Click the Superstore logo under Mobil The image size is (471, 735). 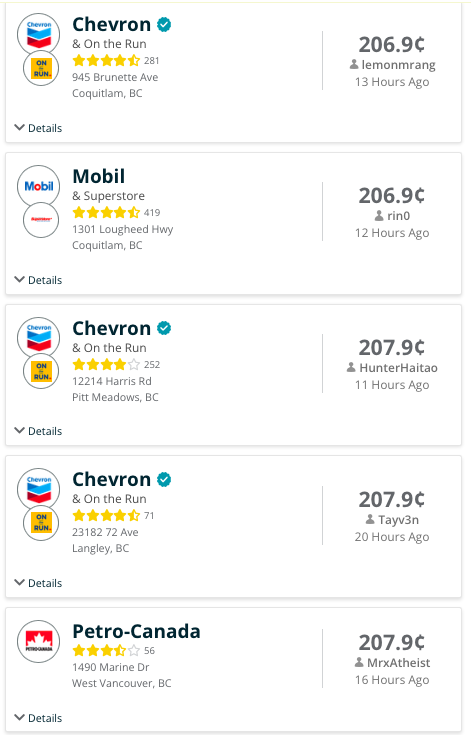pyautogui.click(x=41, y=220)
